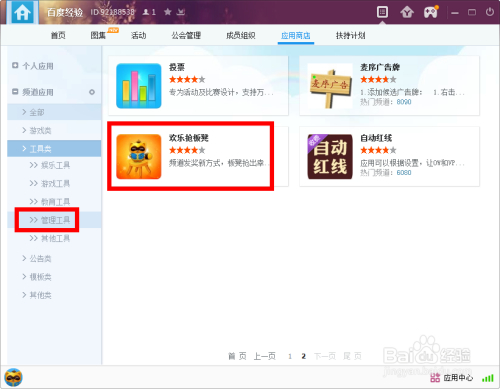Screen dimensions: 500x389
Task: Click the 麦序广告牌 app title
Action: click(380, 67)
